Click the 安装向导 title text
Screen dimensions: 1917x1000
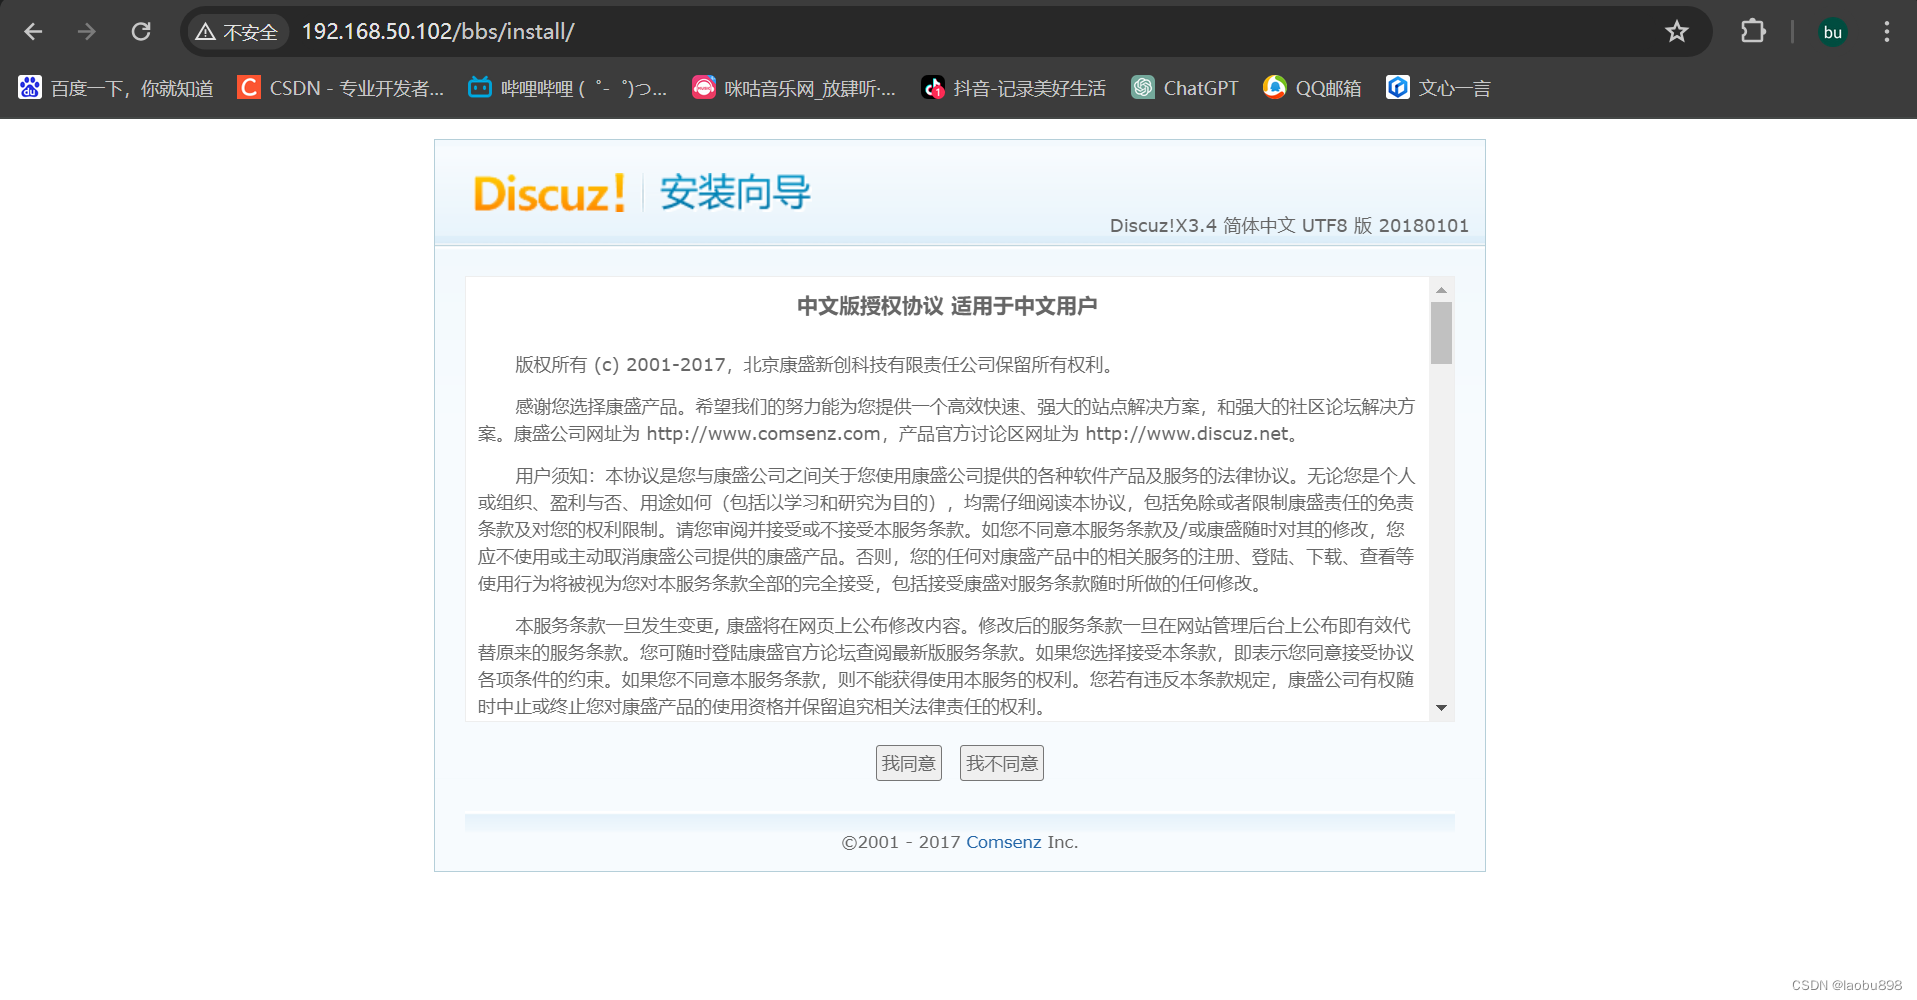click(735, 192)
